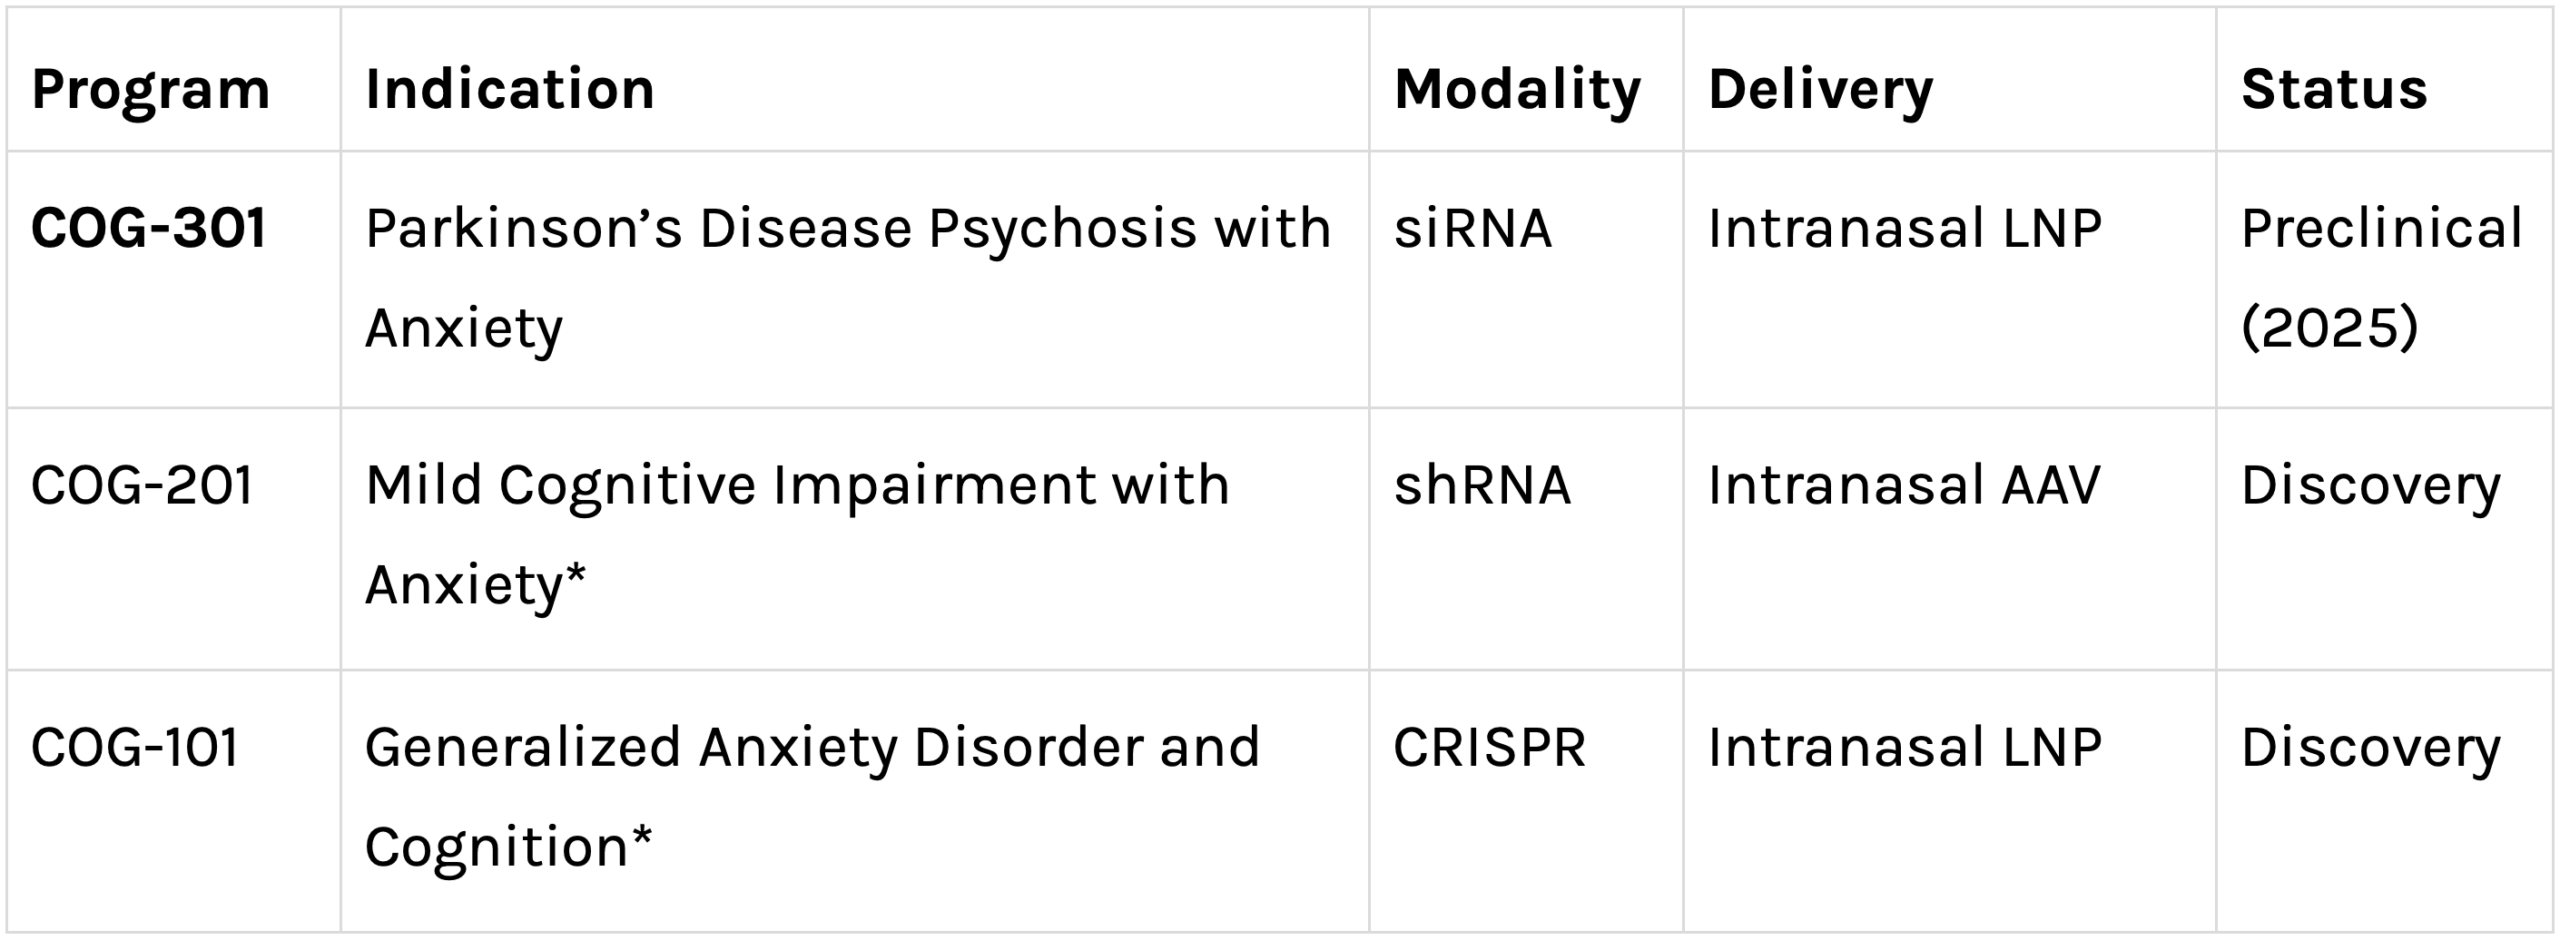This screenshot has width=2560, height=940.
Task: Click the Indication column header
Action: (855, 80)
